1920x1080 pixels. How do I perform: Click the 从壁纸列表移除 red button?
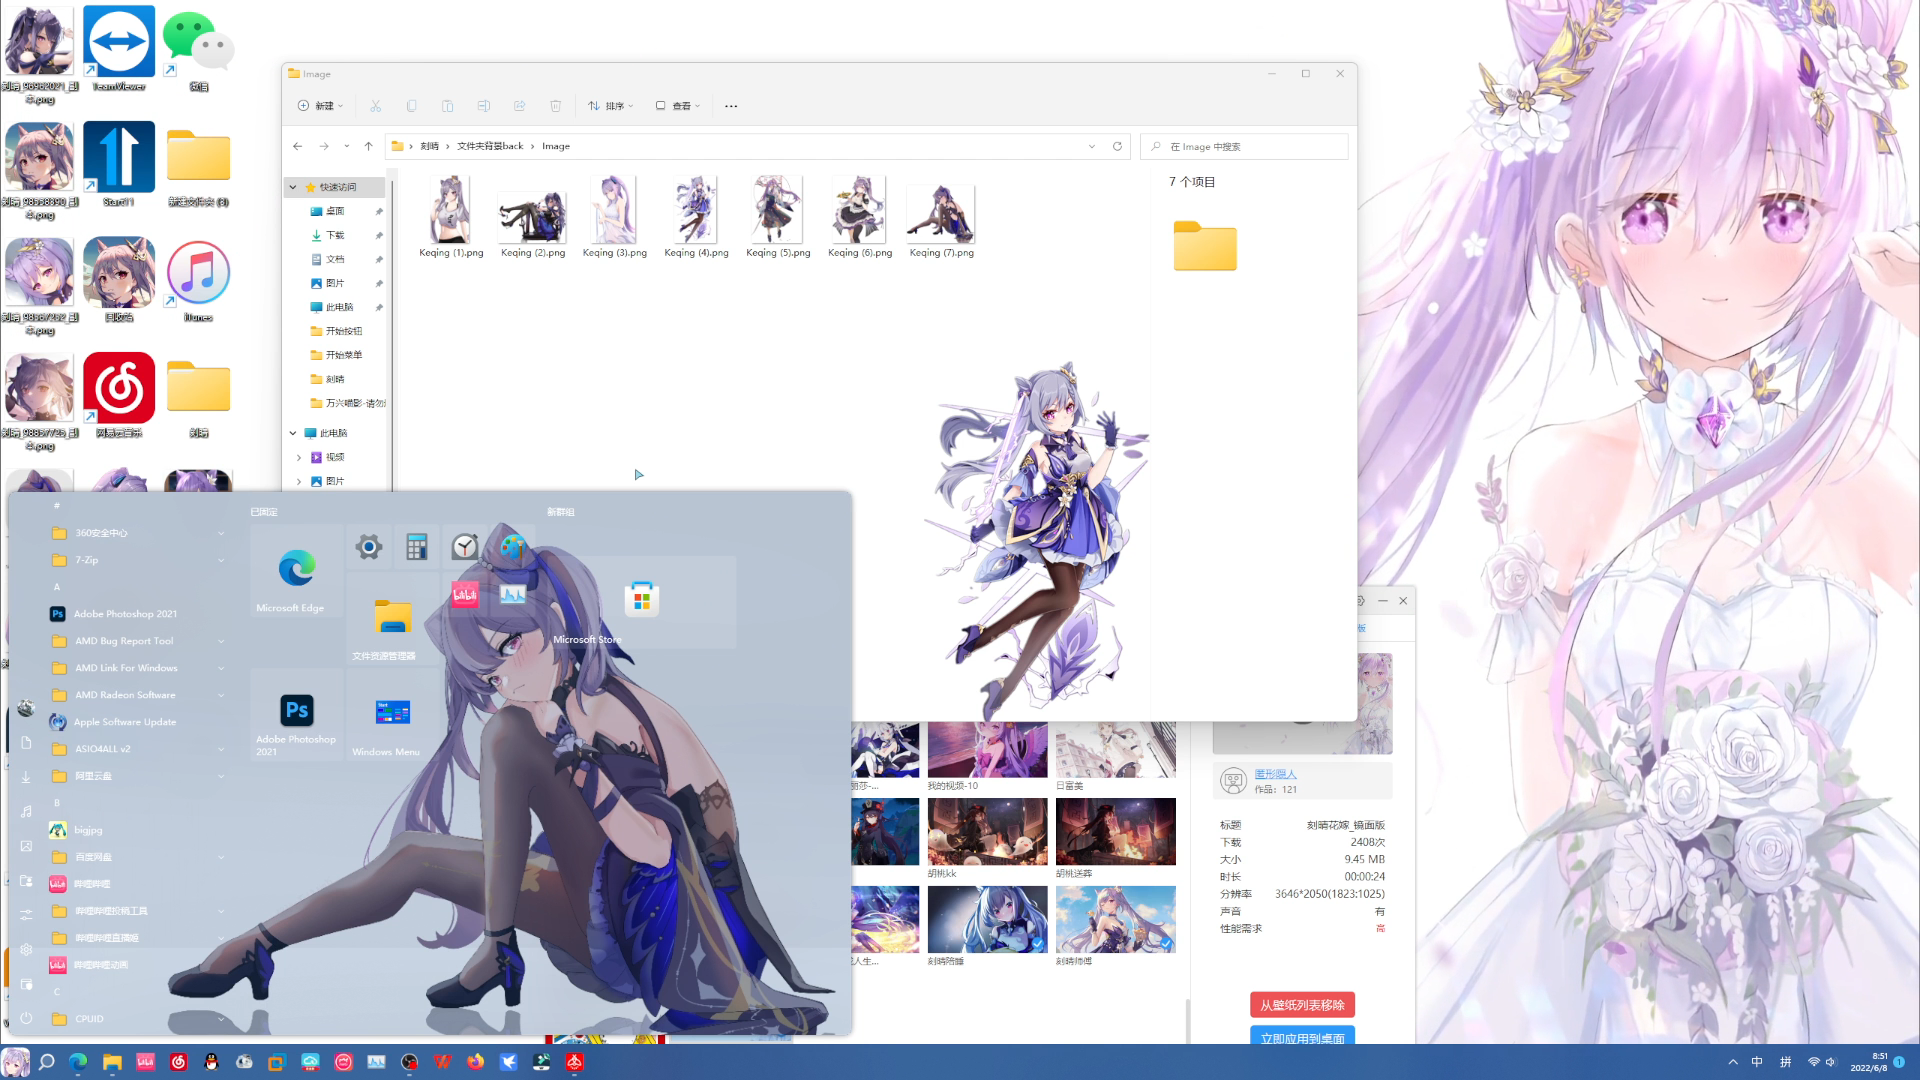click(1301, 1005)
